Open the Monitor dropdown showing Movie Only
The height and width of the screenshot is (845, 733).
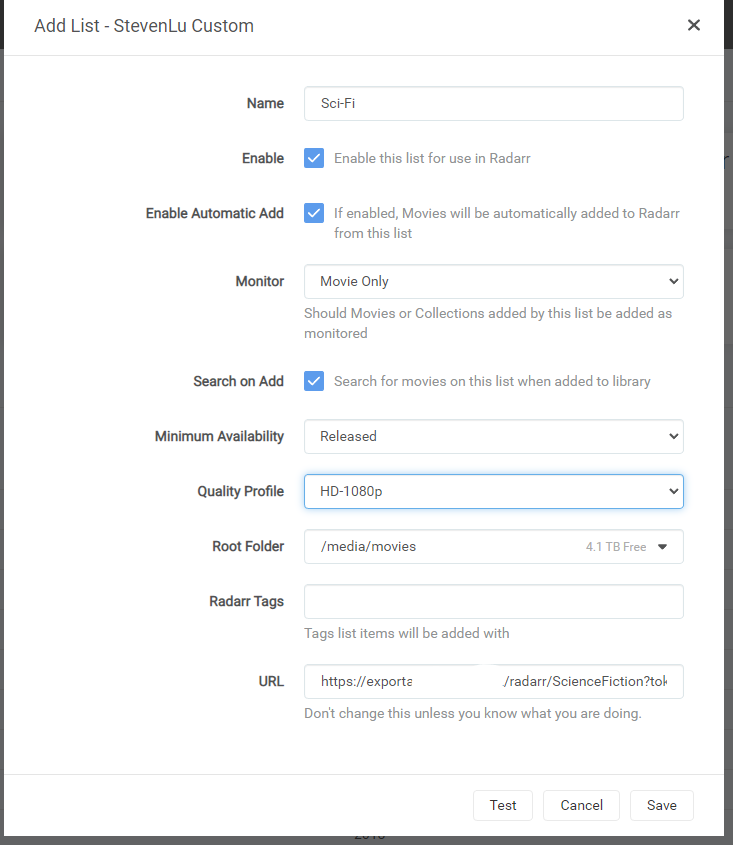coord(493,281)
